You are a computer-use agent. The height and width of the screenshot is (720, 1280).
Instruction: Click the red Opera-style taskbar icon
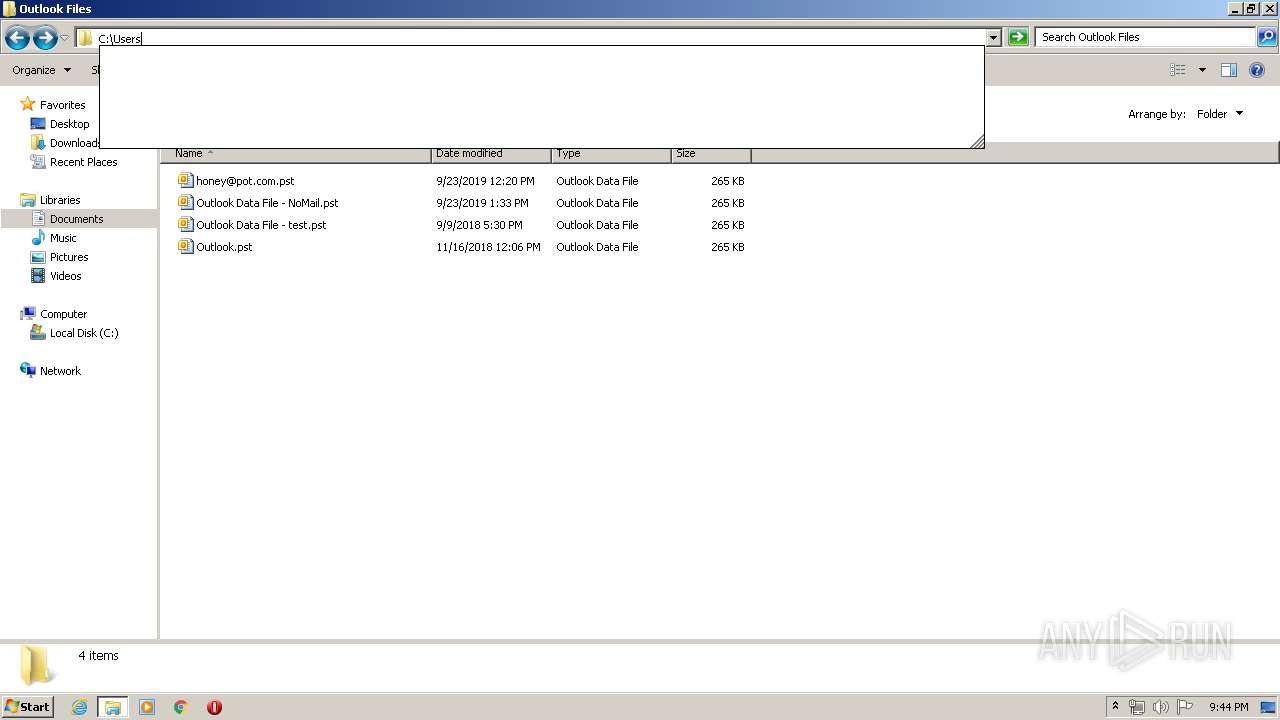pos(214,707)
